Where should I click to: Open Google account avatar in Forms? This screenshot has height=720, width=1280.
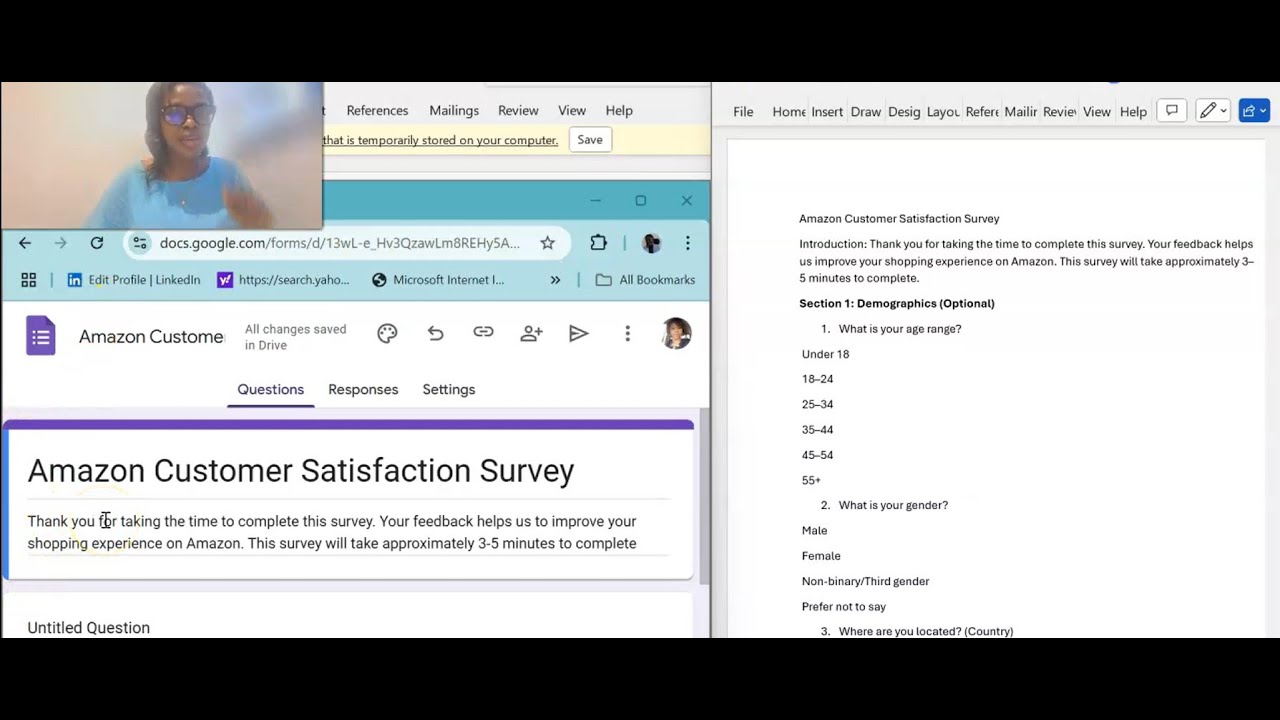pos(677,334)
